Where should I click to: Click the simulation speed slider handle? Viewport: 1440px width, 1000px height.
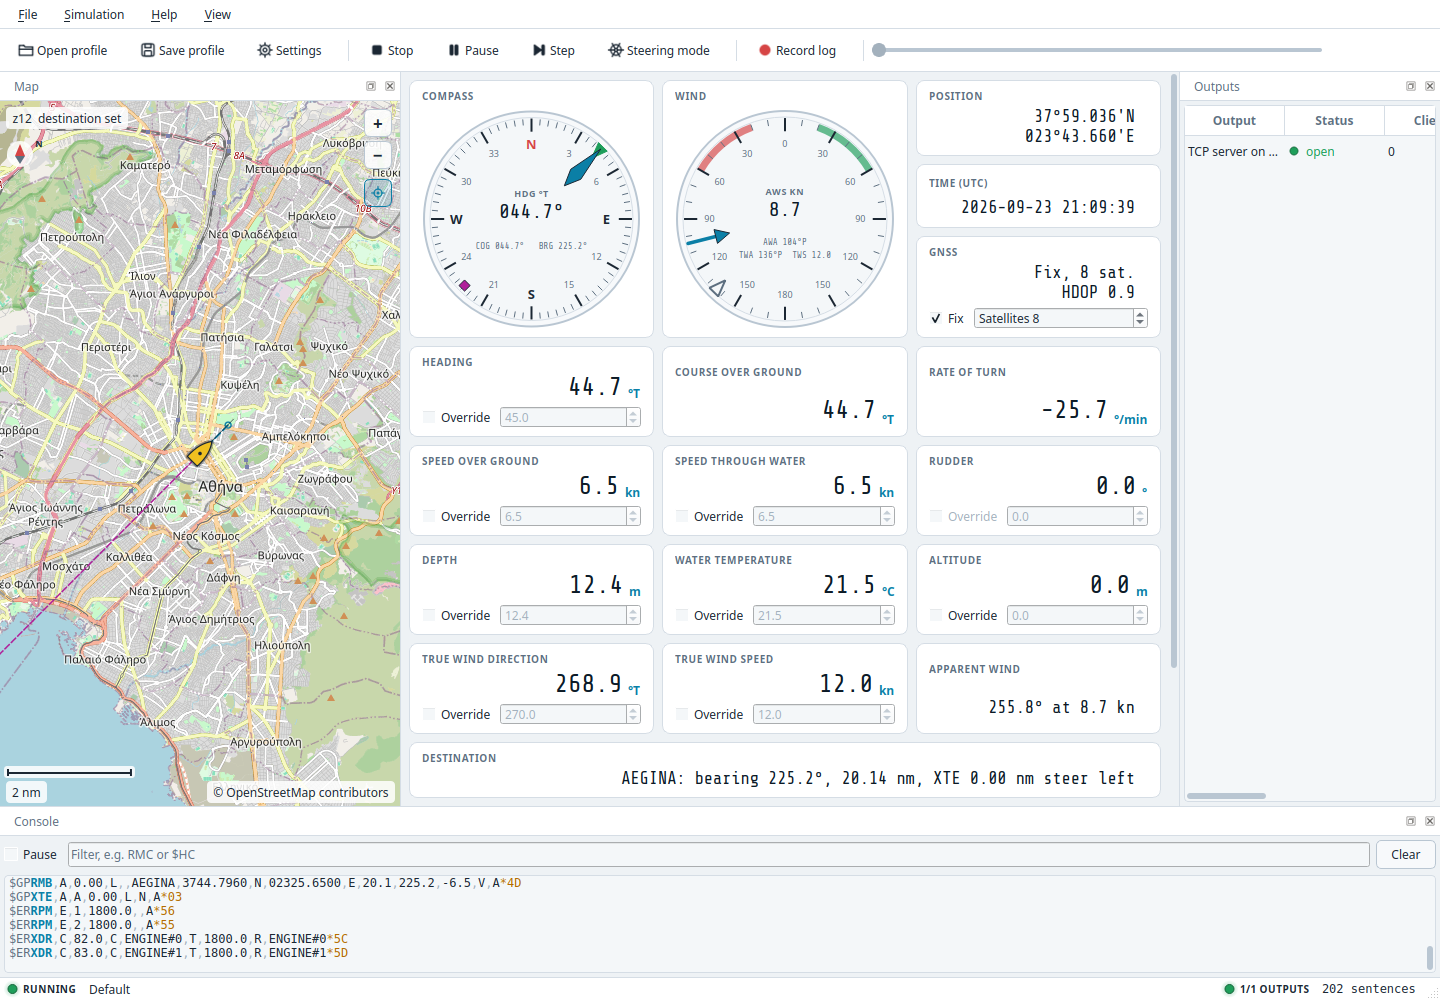(x=879, y=50)
